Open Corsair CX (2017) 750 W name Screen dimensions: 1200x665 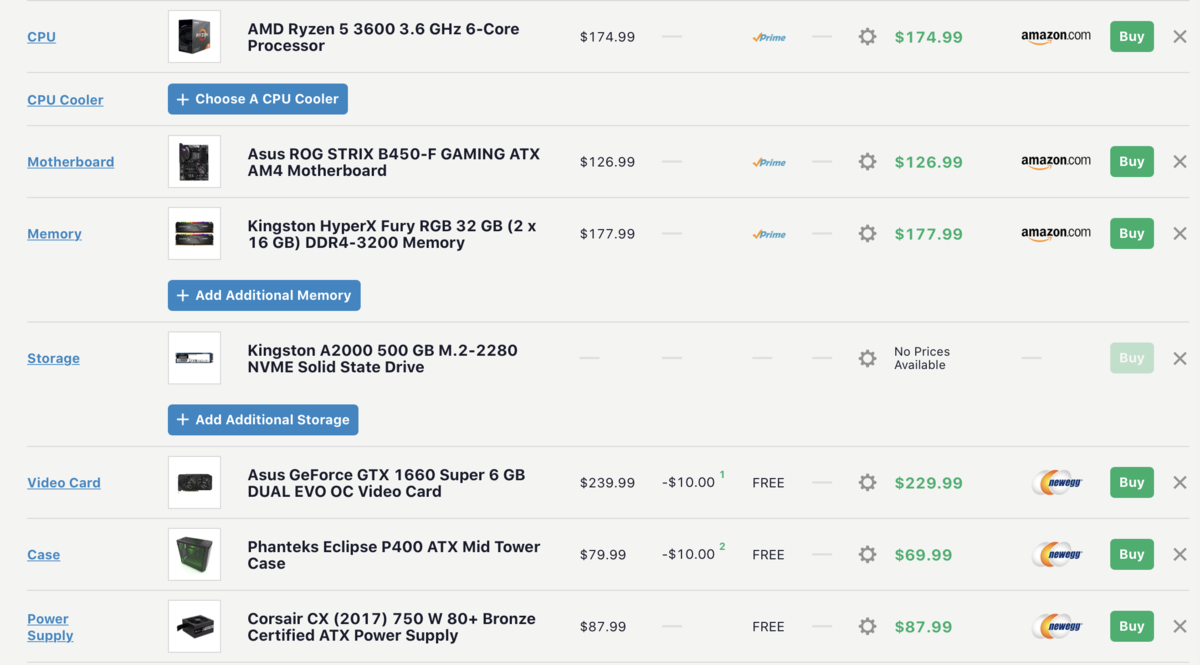[392, 627]
